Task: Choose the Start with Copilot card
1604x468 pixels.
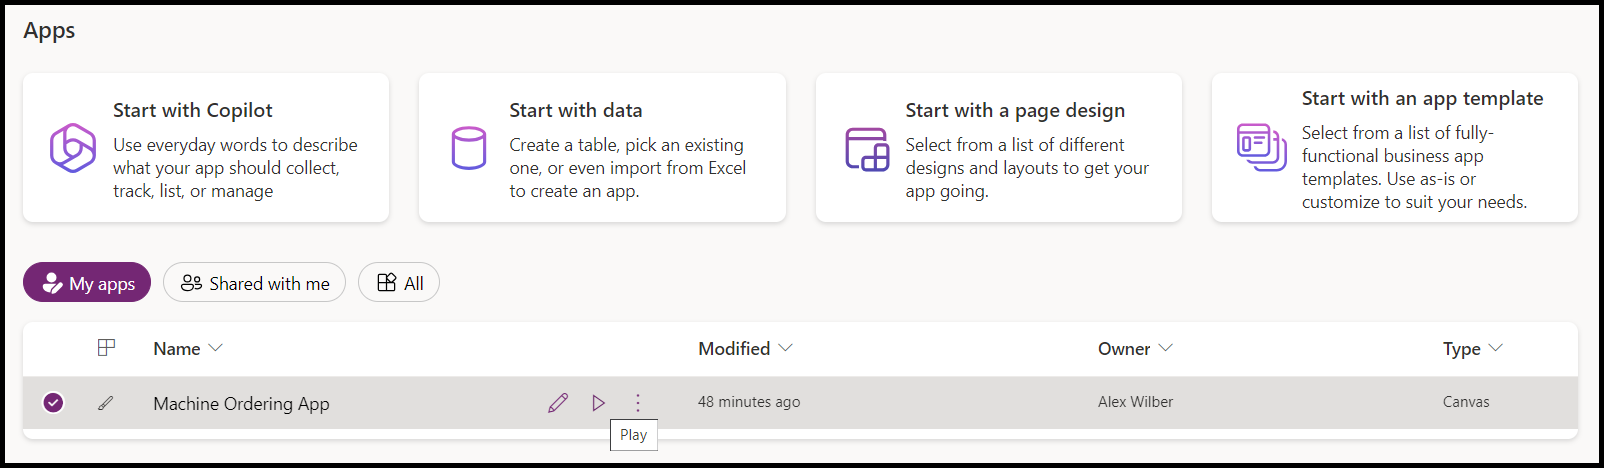Action: [x=206, y=148]
